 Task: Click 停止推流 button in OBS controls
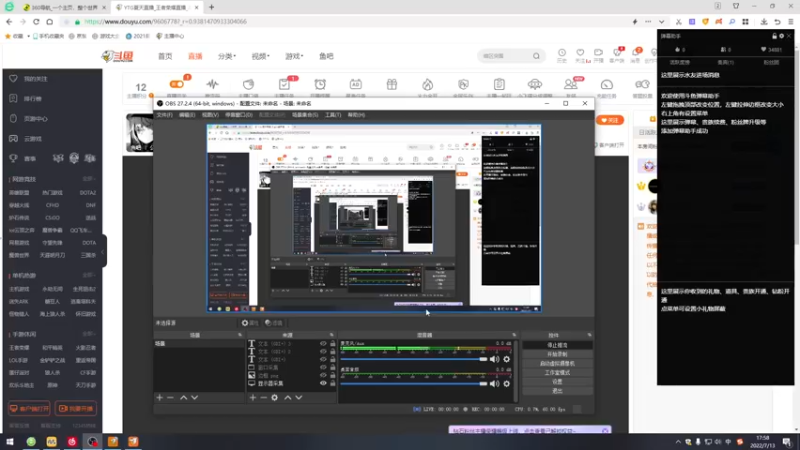pos(557,345)
